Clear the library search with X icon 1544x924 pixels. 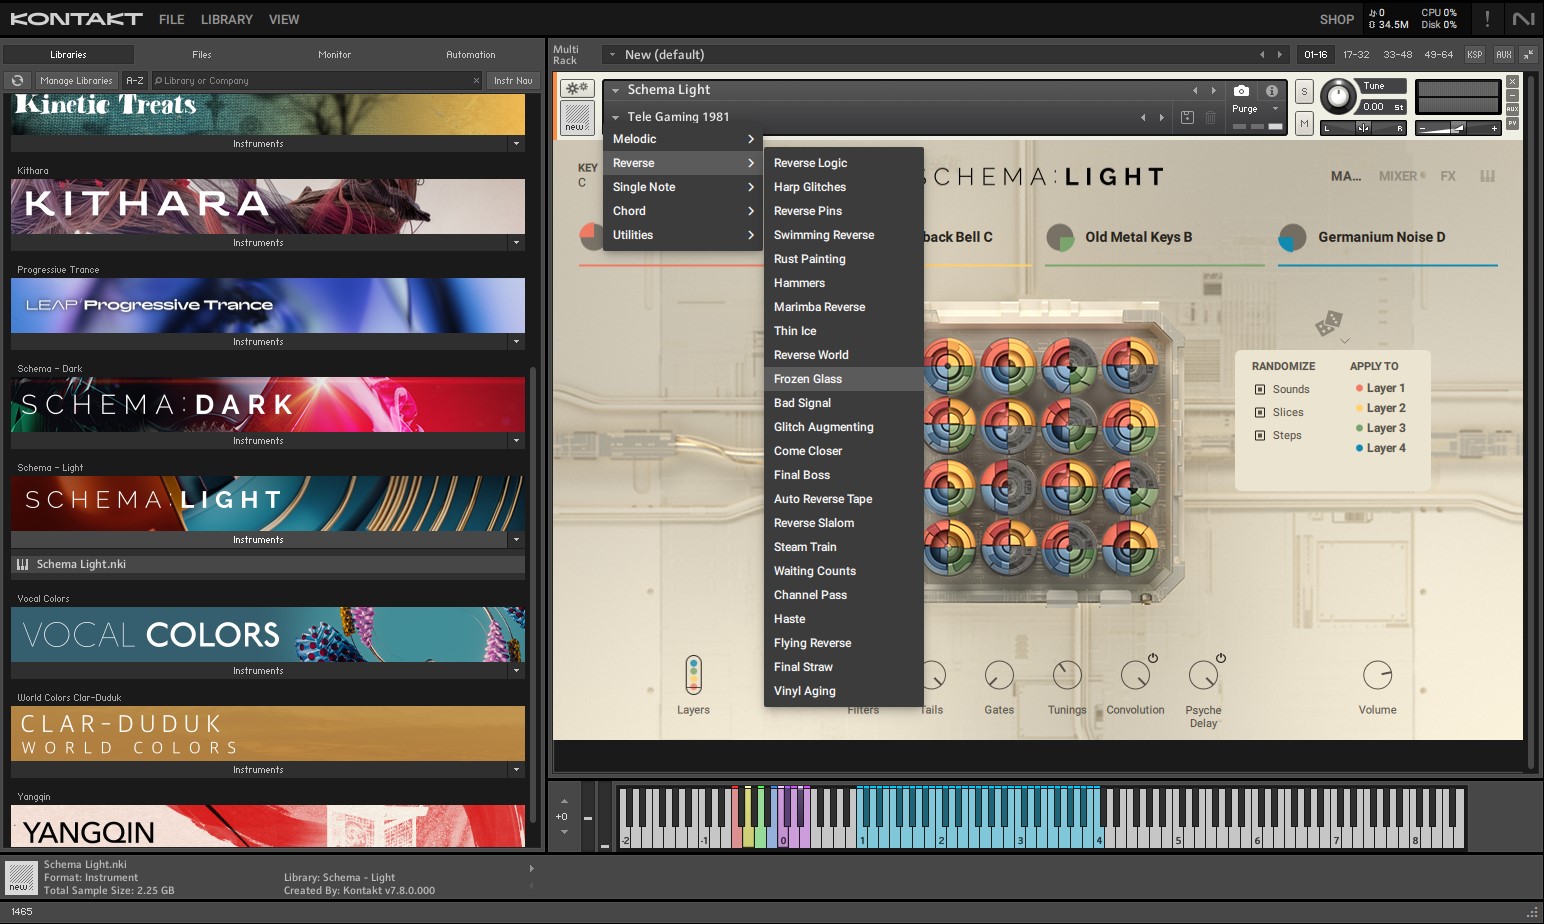click(476, 81)
